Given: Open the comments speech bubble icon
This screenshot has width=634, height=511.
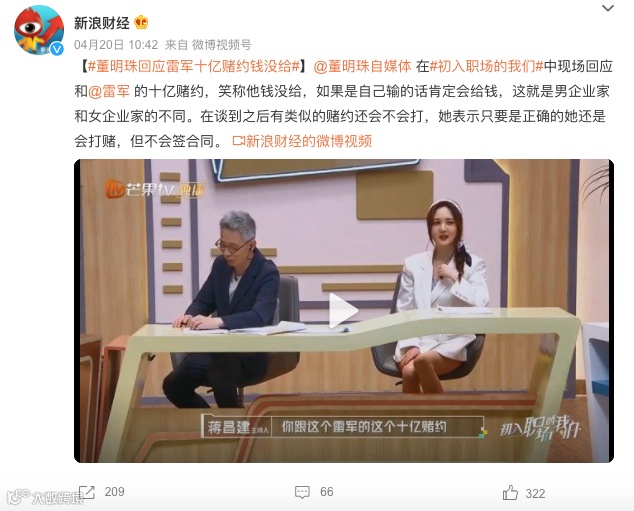Looking at the screenshot, I should (x=302, y=492).
